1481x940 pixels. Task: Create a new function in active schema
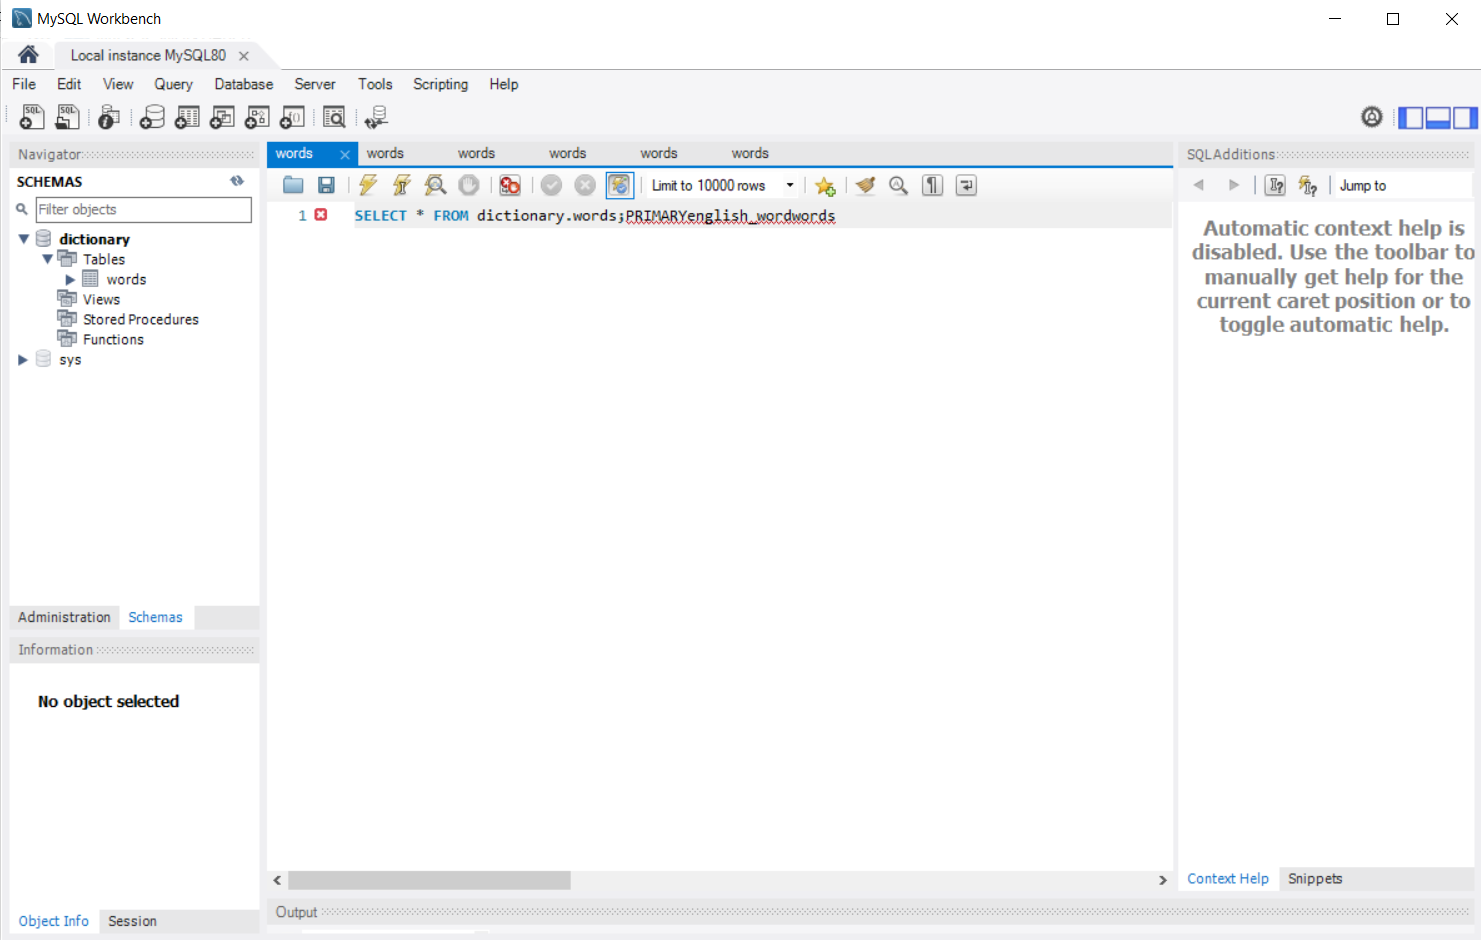(x=292, y=117)
